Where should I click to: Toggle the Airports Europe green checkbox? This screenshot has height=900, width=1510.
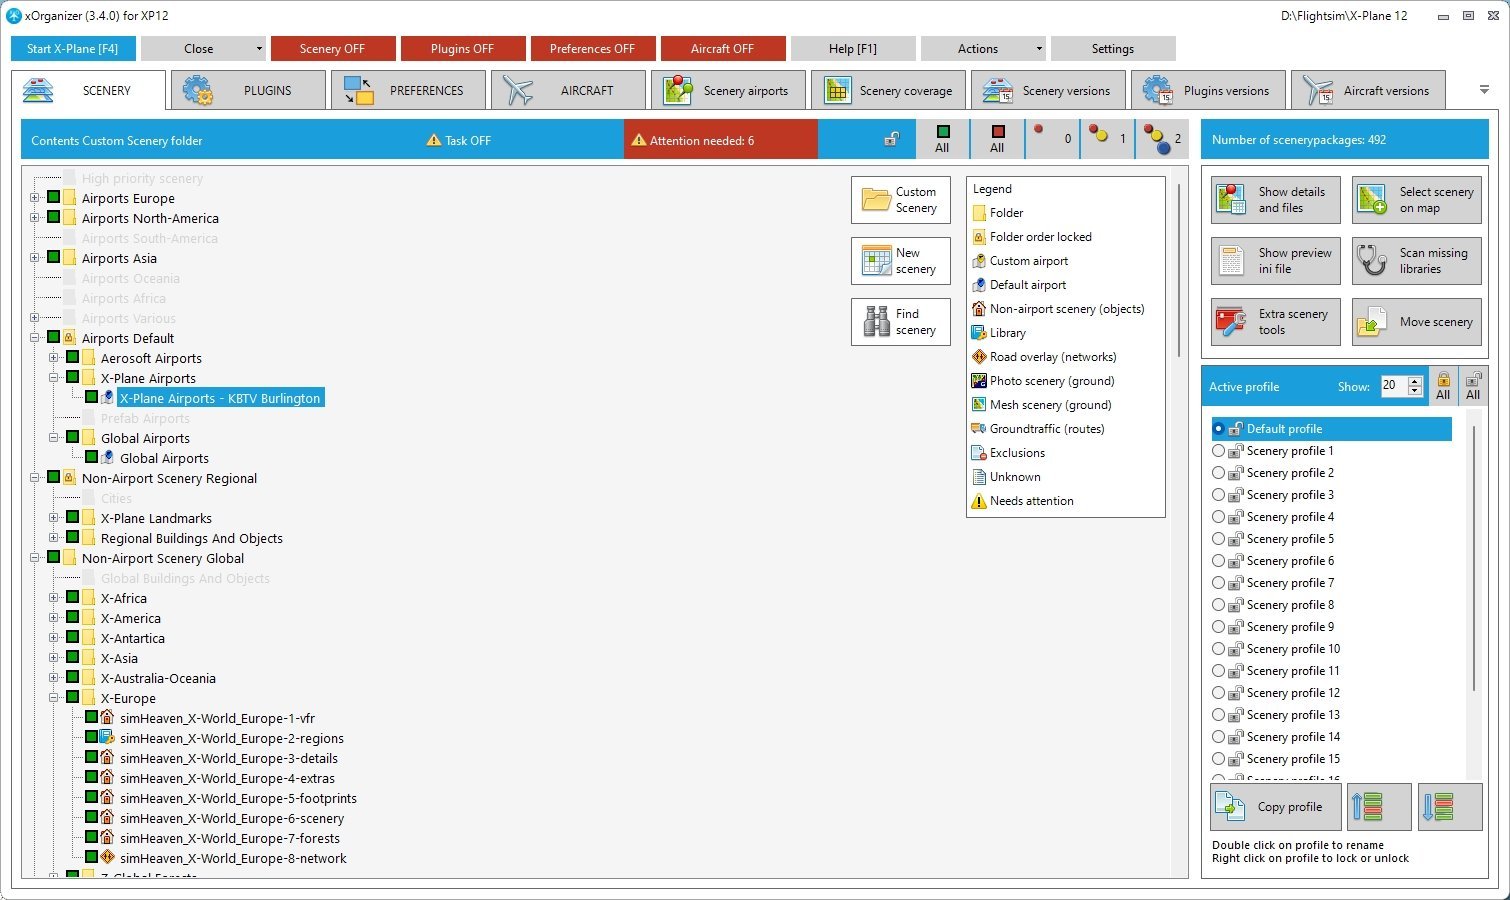[54, 198]
